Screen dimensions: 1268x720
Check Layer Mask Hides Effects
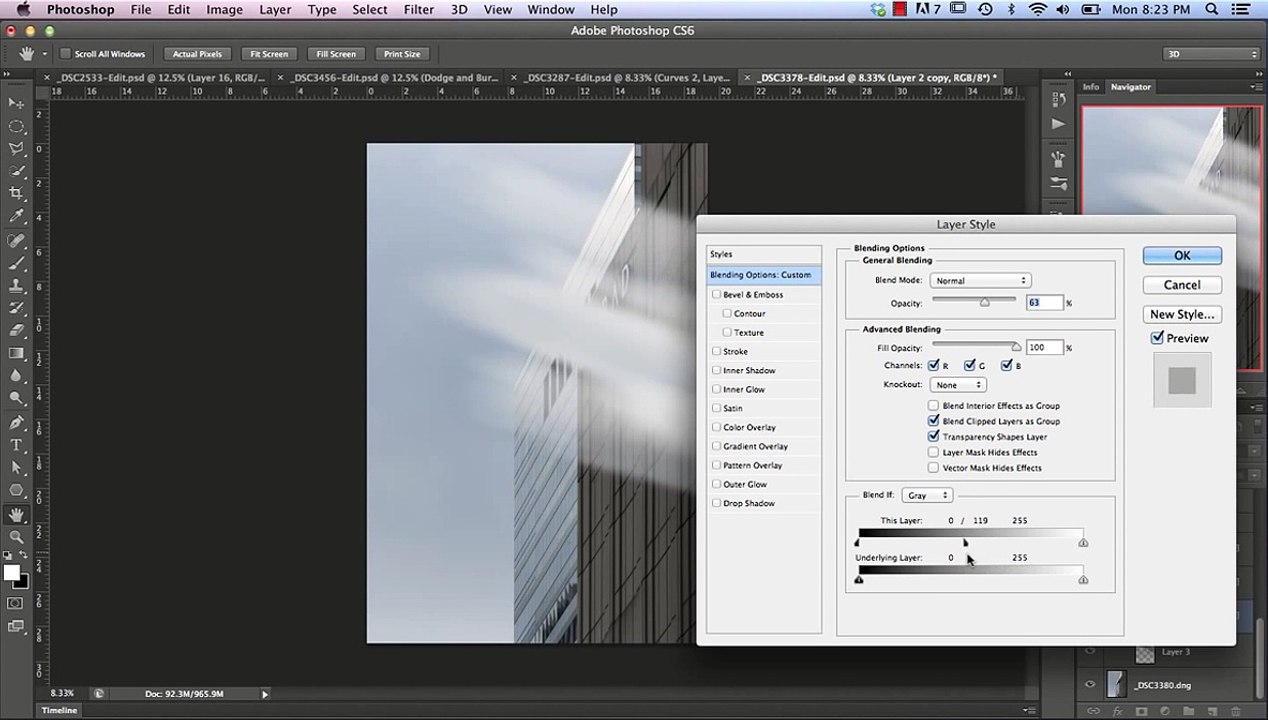(x=933, y=453)
